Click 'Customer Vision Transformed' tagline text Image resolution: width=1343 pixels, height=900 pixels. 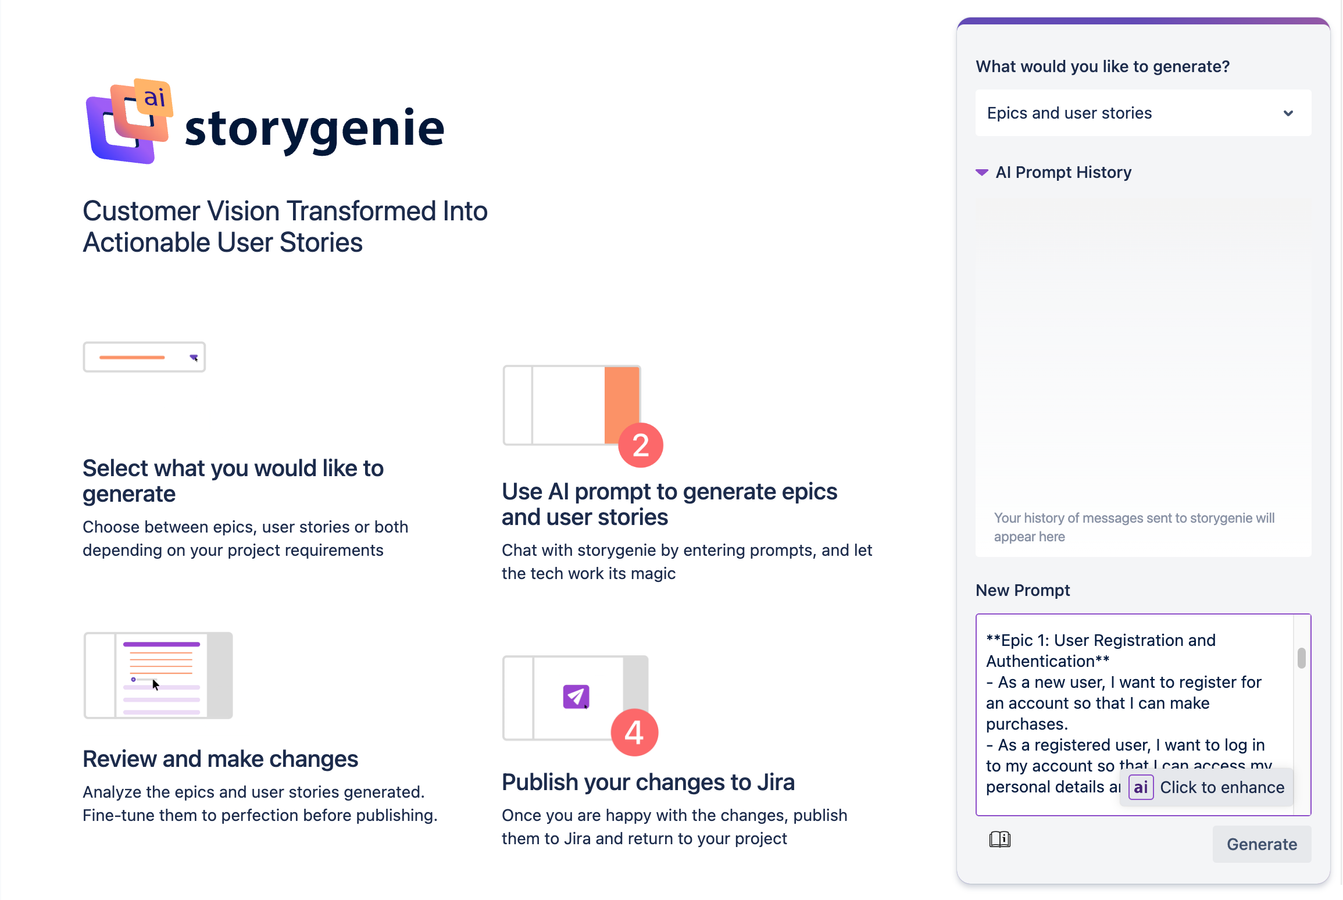click(285, 226)
